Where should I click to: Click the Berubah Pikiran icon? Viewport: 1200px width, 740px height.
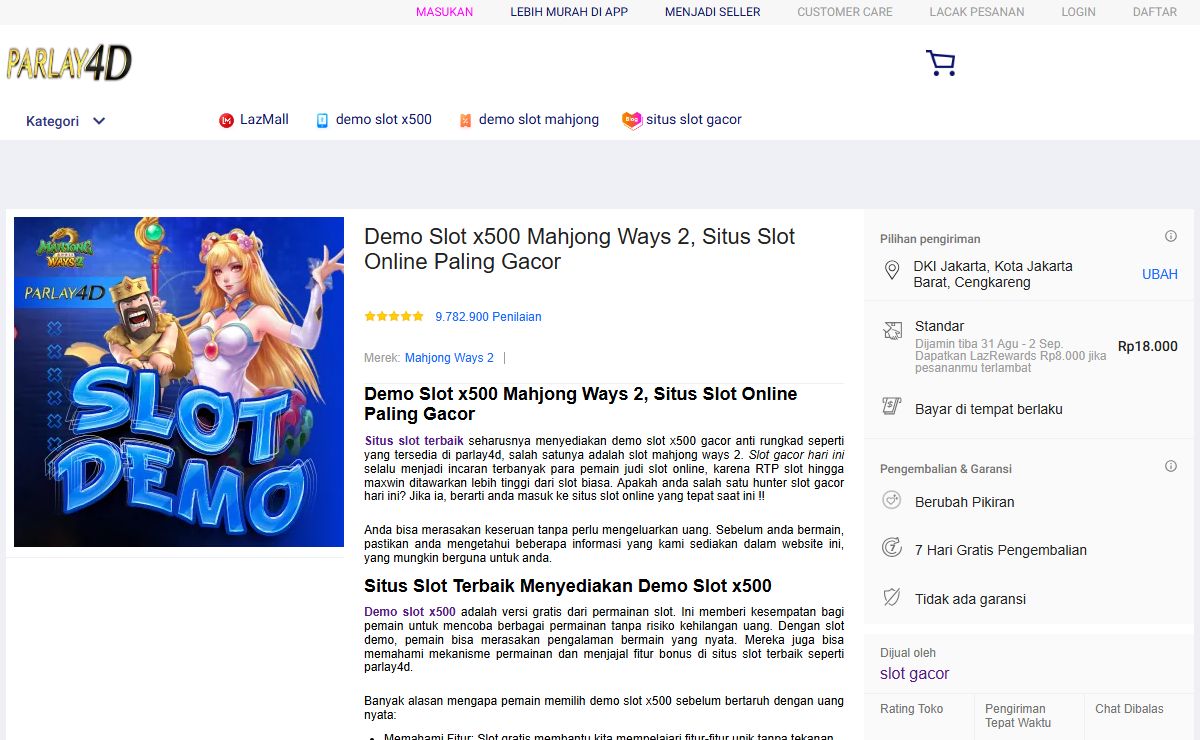coord(892,500)
